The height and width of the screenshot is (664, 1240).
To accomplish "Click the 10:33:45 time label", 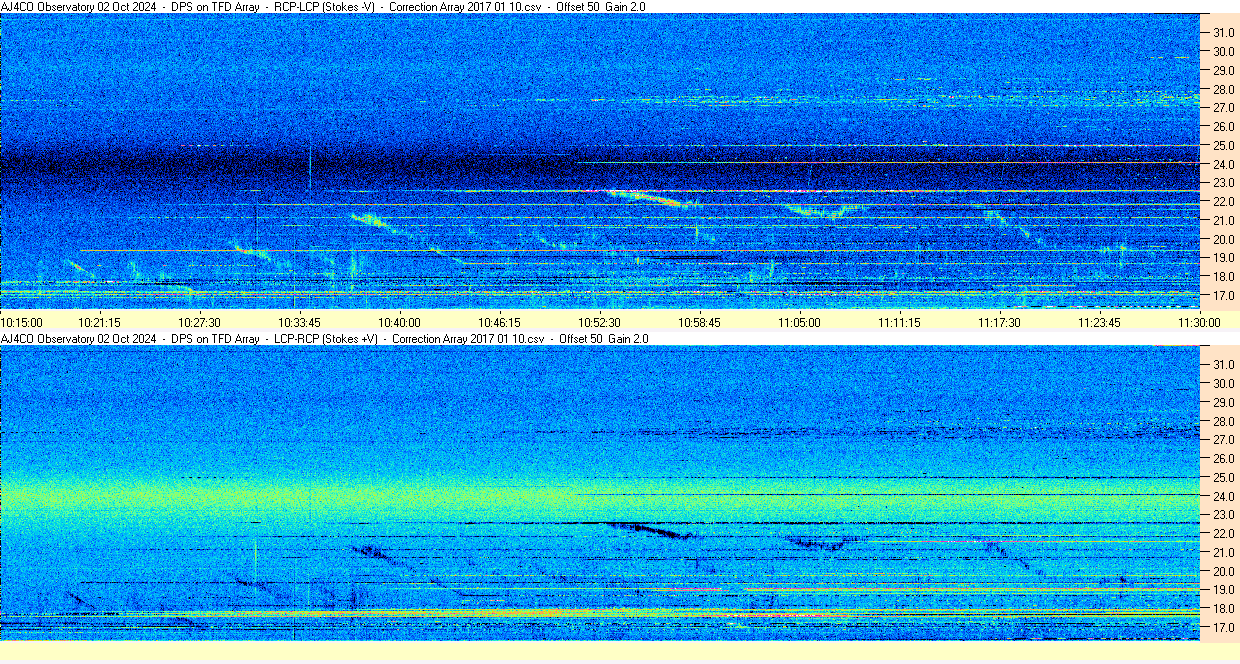I will 299,322.
